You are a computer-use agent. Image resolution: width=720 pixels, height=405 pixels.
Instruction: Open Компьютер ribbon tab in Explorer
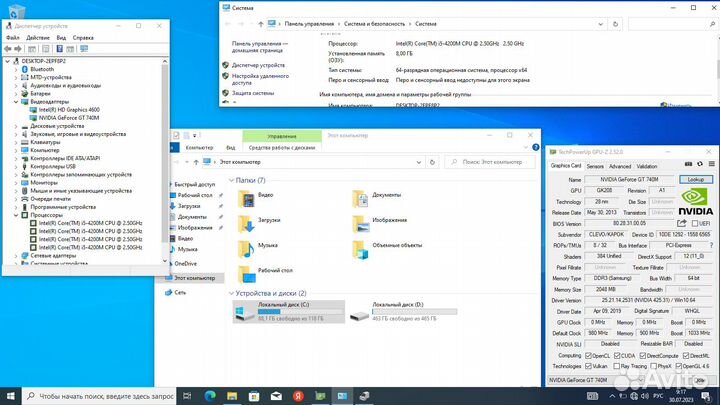[x=199, y=147]
